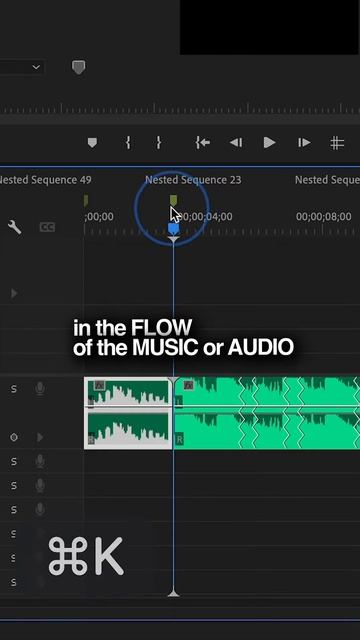The width and height of the screenshot is (360, 640).
Task: Solo the third empty audio track below clips
Action: tap(14, 509)
